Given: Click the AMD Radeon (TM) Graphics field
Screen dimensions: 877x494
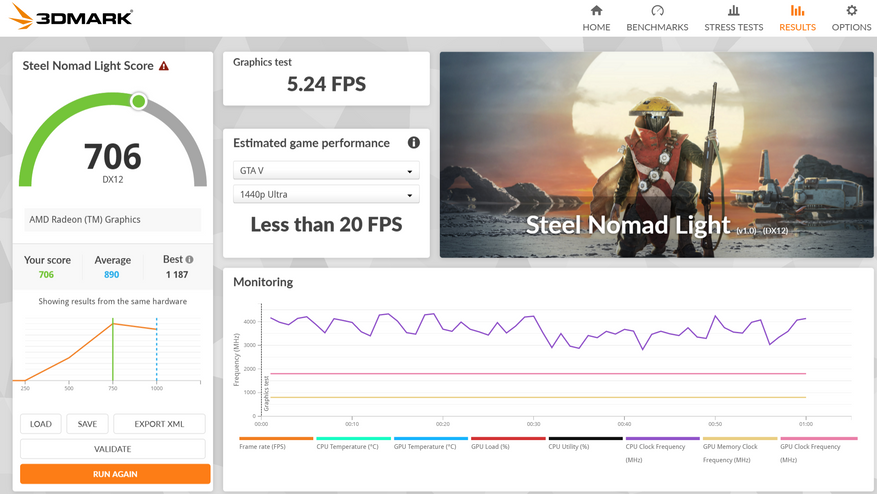Looking at the screenshot, I should click(x=112, y=219).
